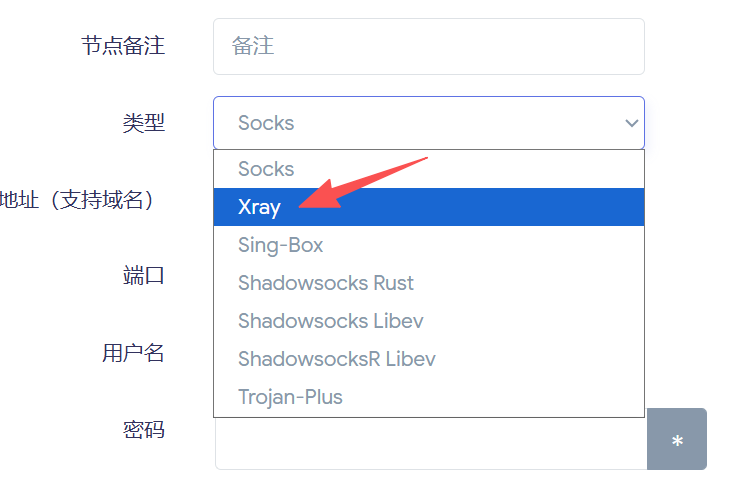Image resolution: width=750 pixels, height=504 pixels.
Task: Click the 节点备注 field label
Action: [123, 46]
